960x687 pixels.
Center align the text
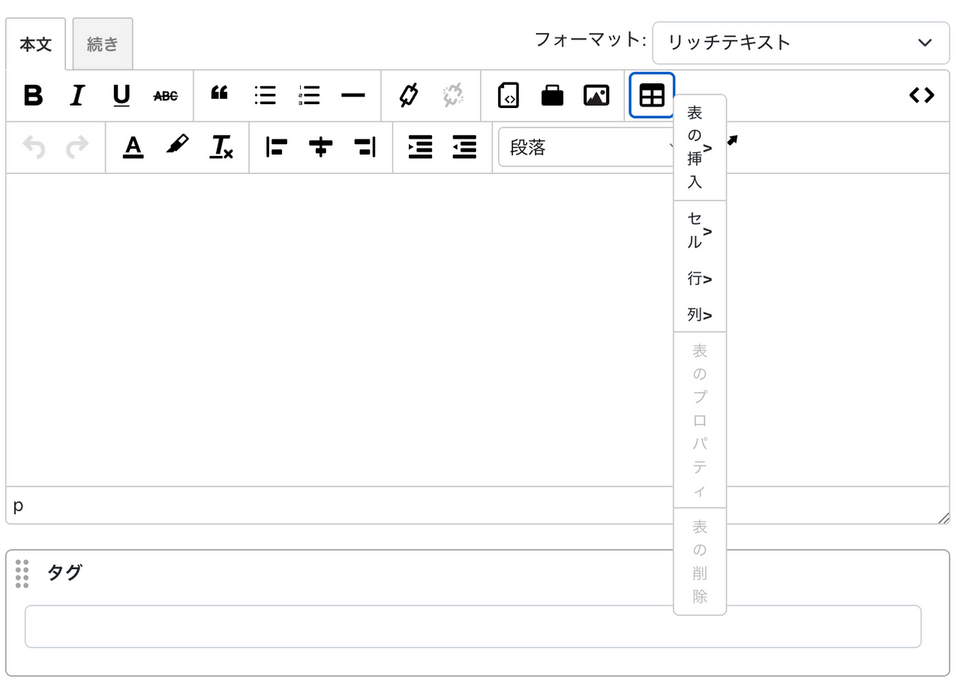(320, 148)
